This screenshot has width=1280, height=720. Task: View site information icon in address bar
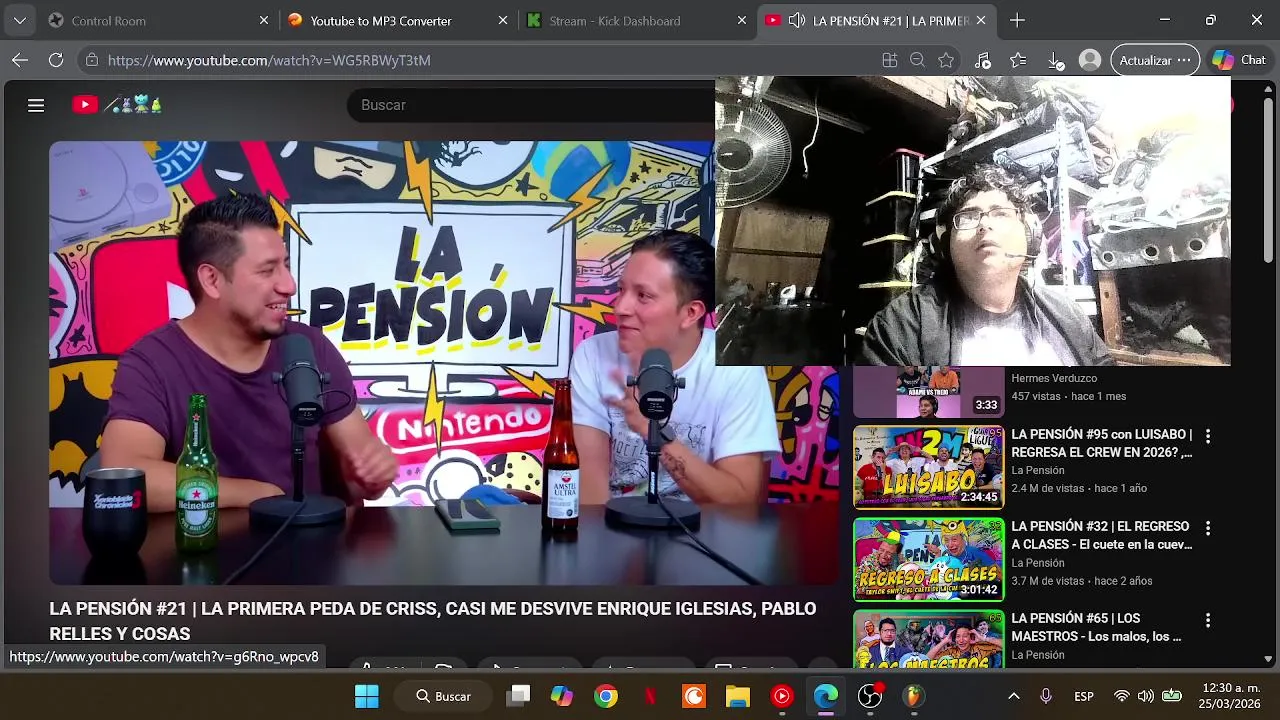(92, 60)
